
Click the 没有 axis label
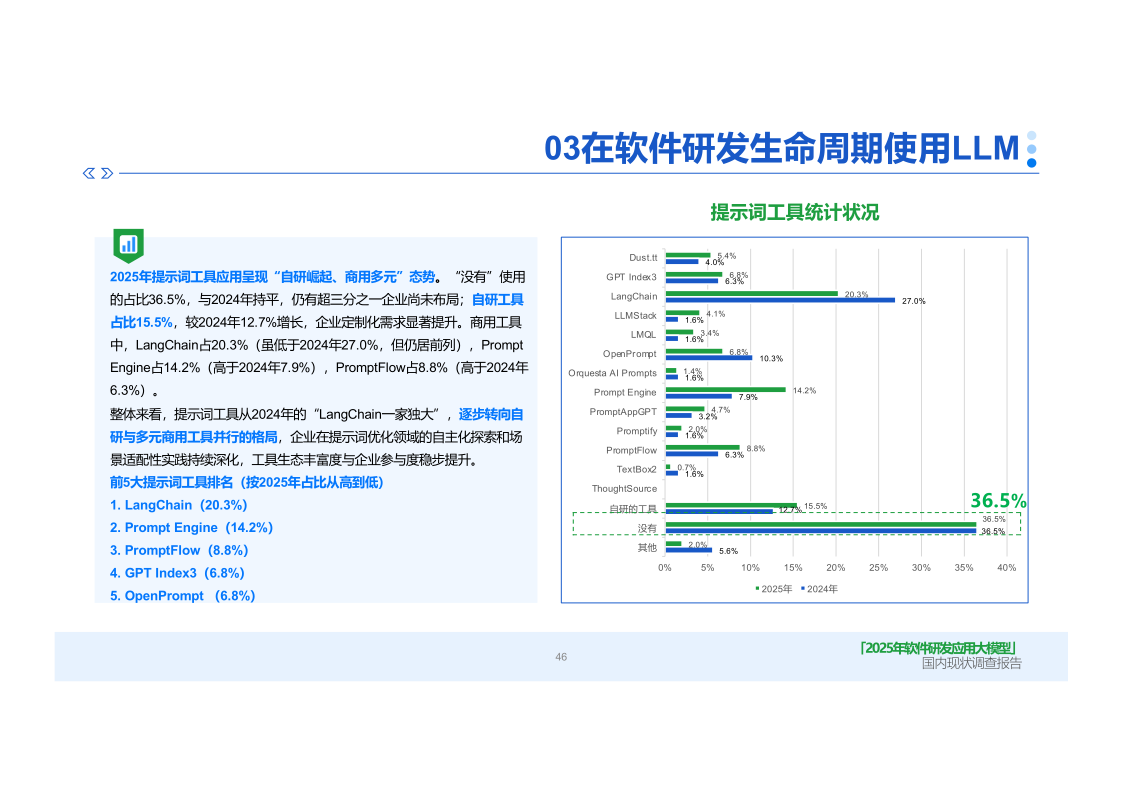647,528
